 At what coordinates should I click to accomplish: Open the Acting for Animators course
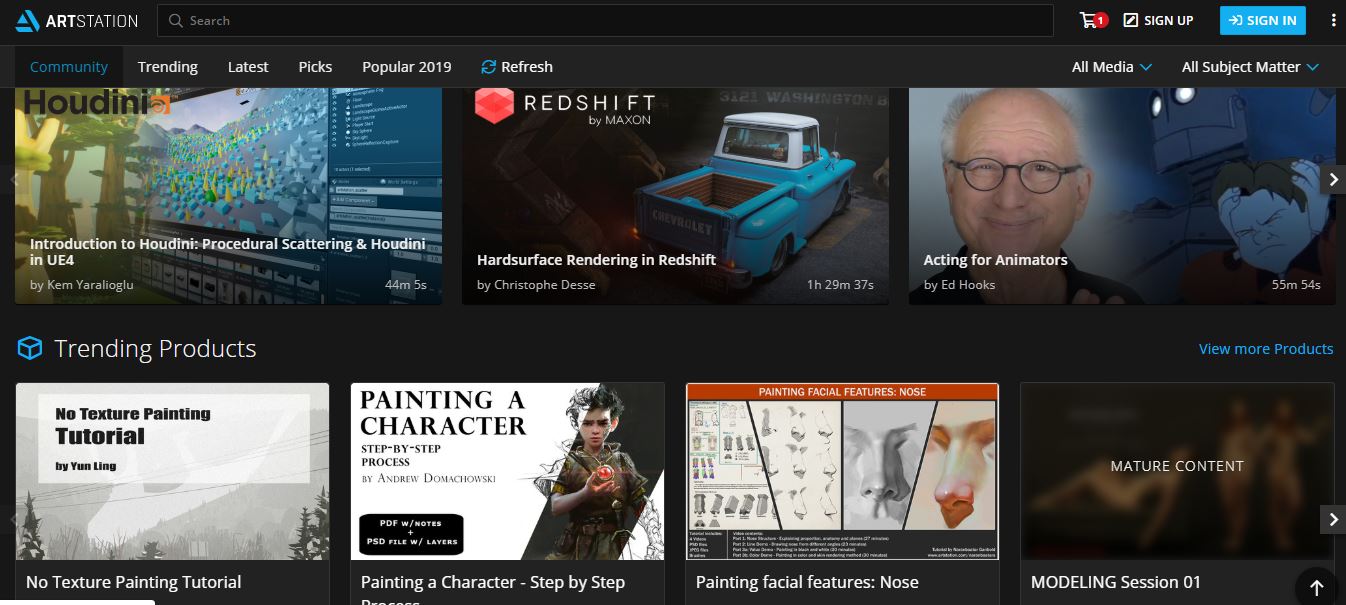1122,195
